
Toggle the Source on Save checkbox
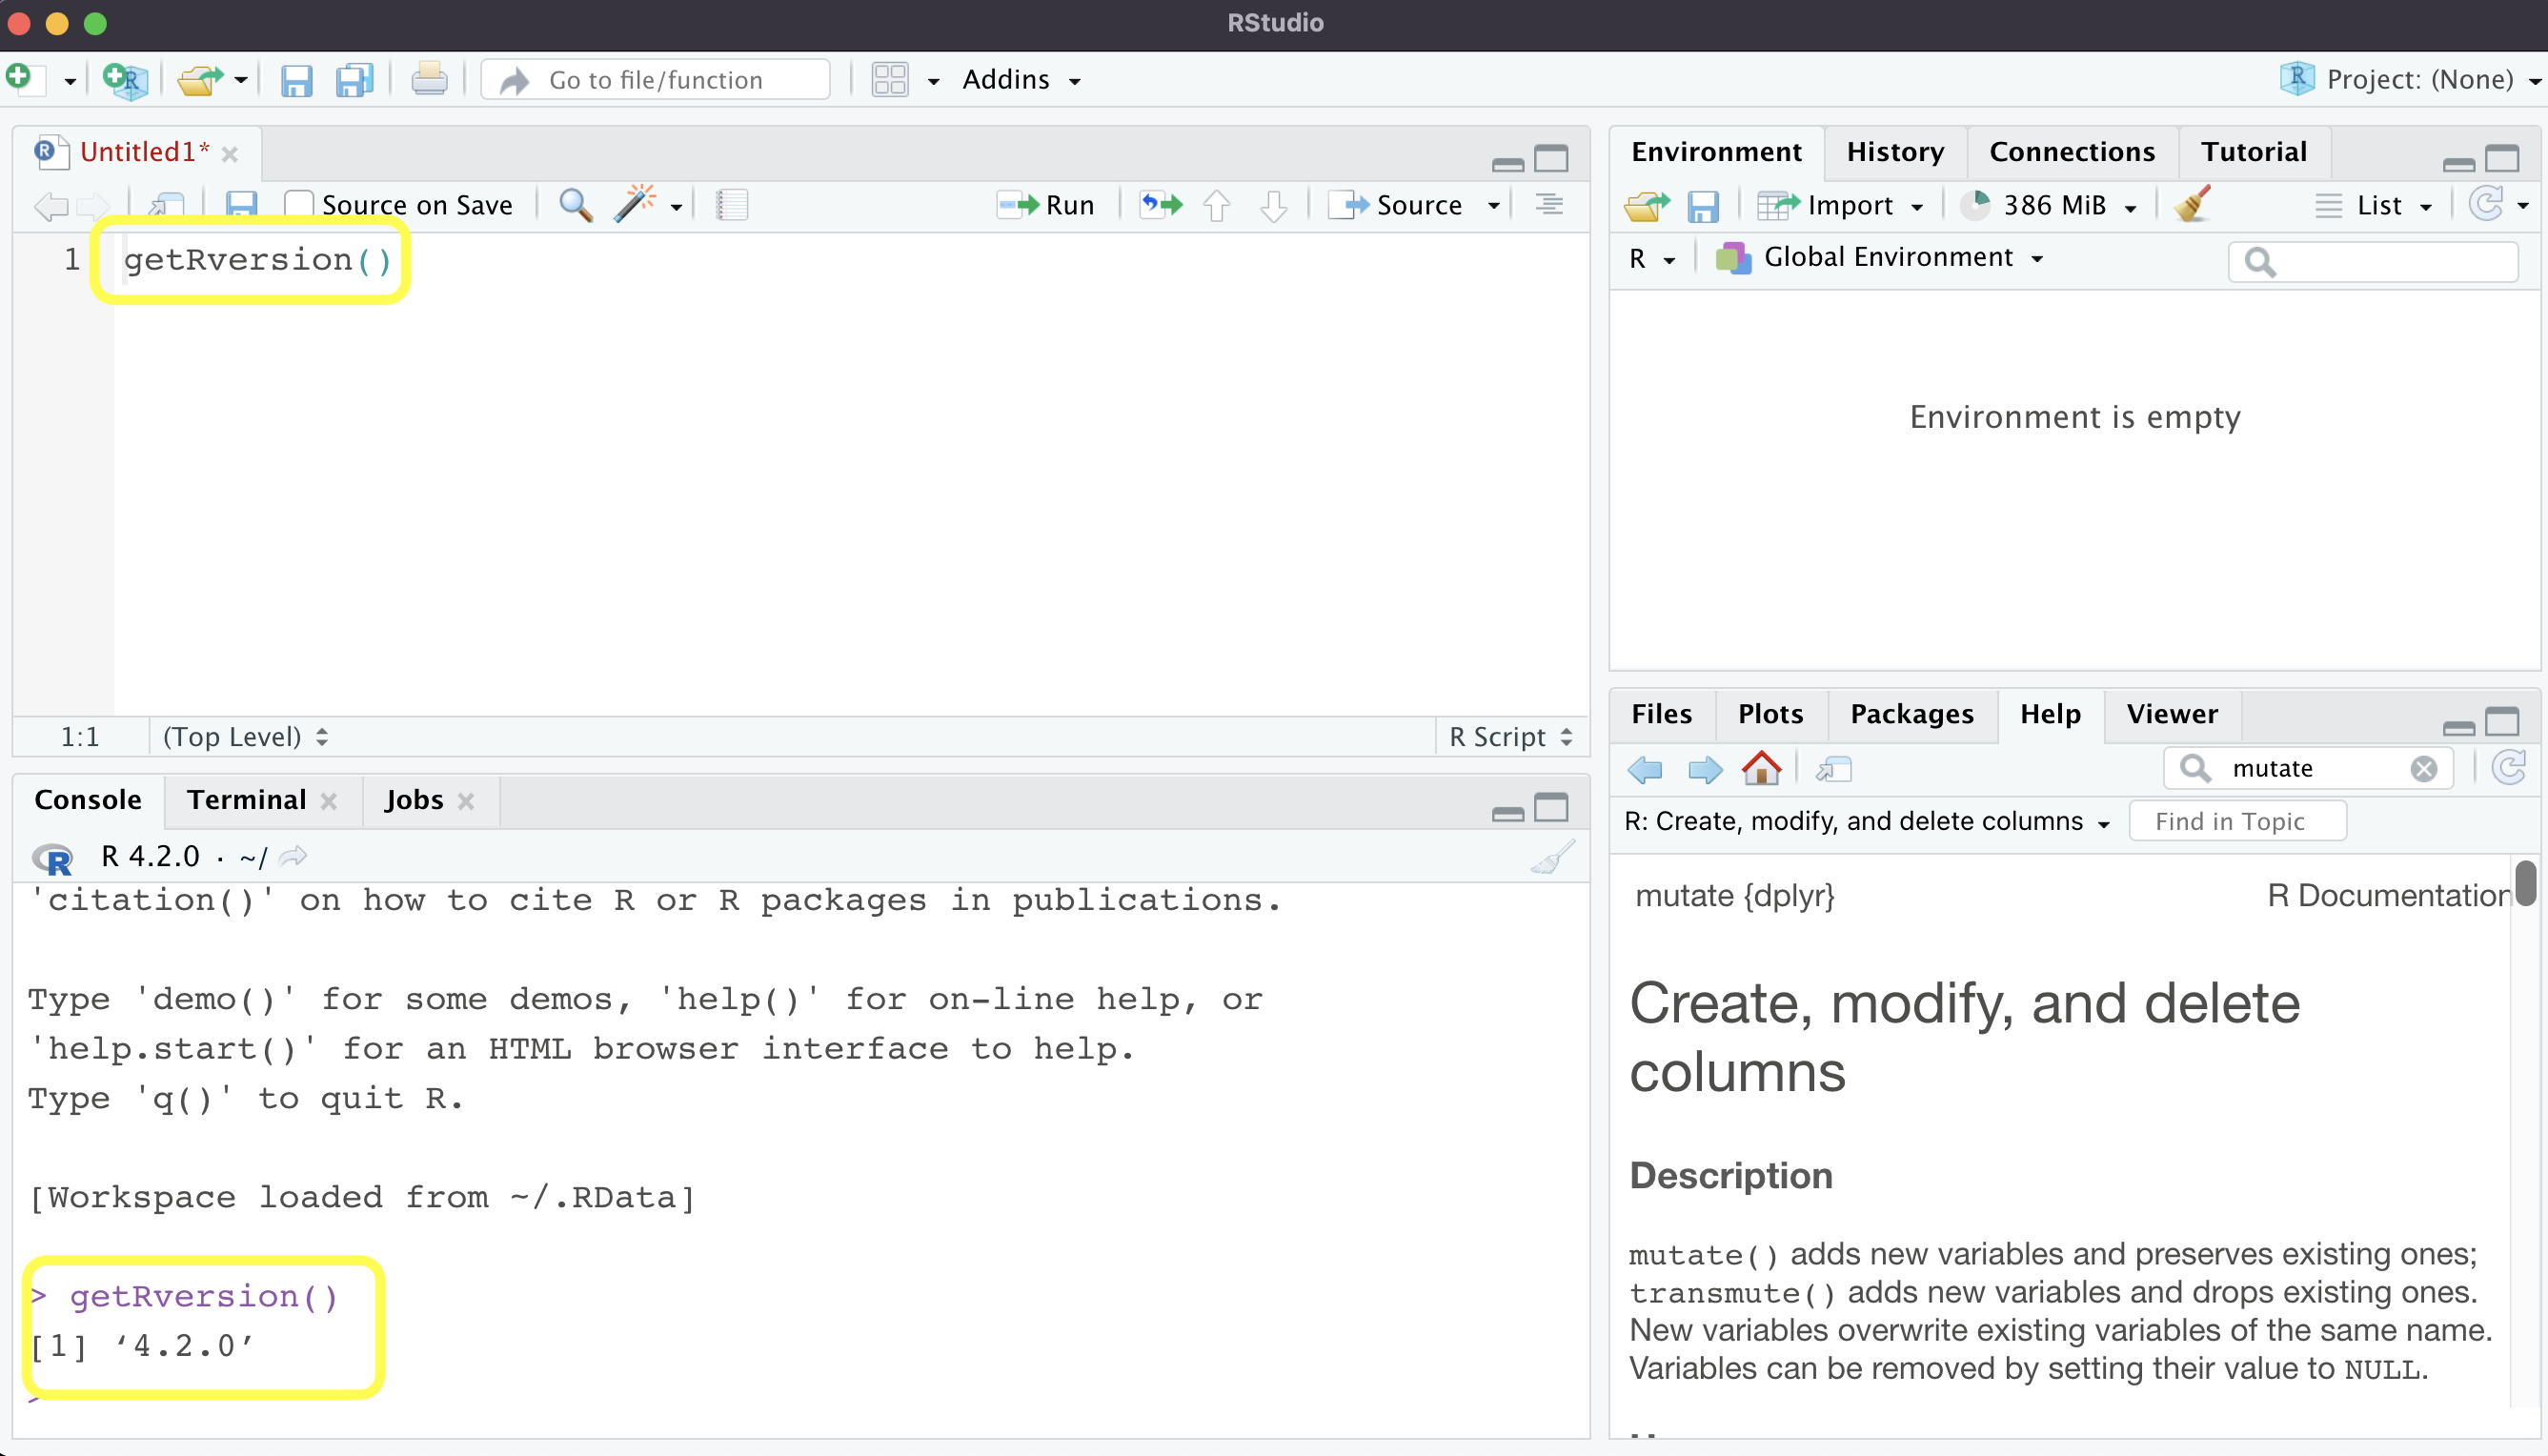tap(299, 205)
